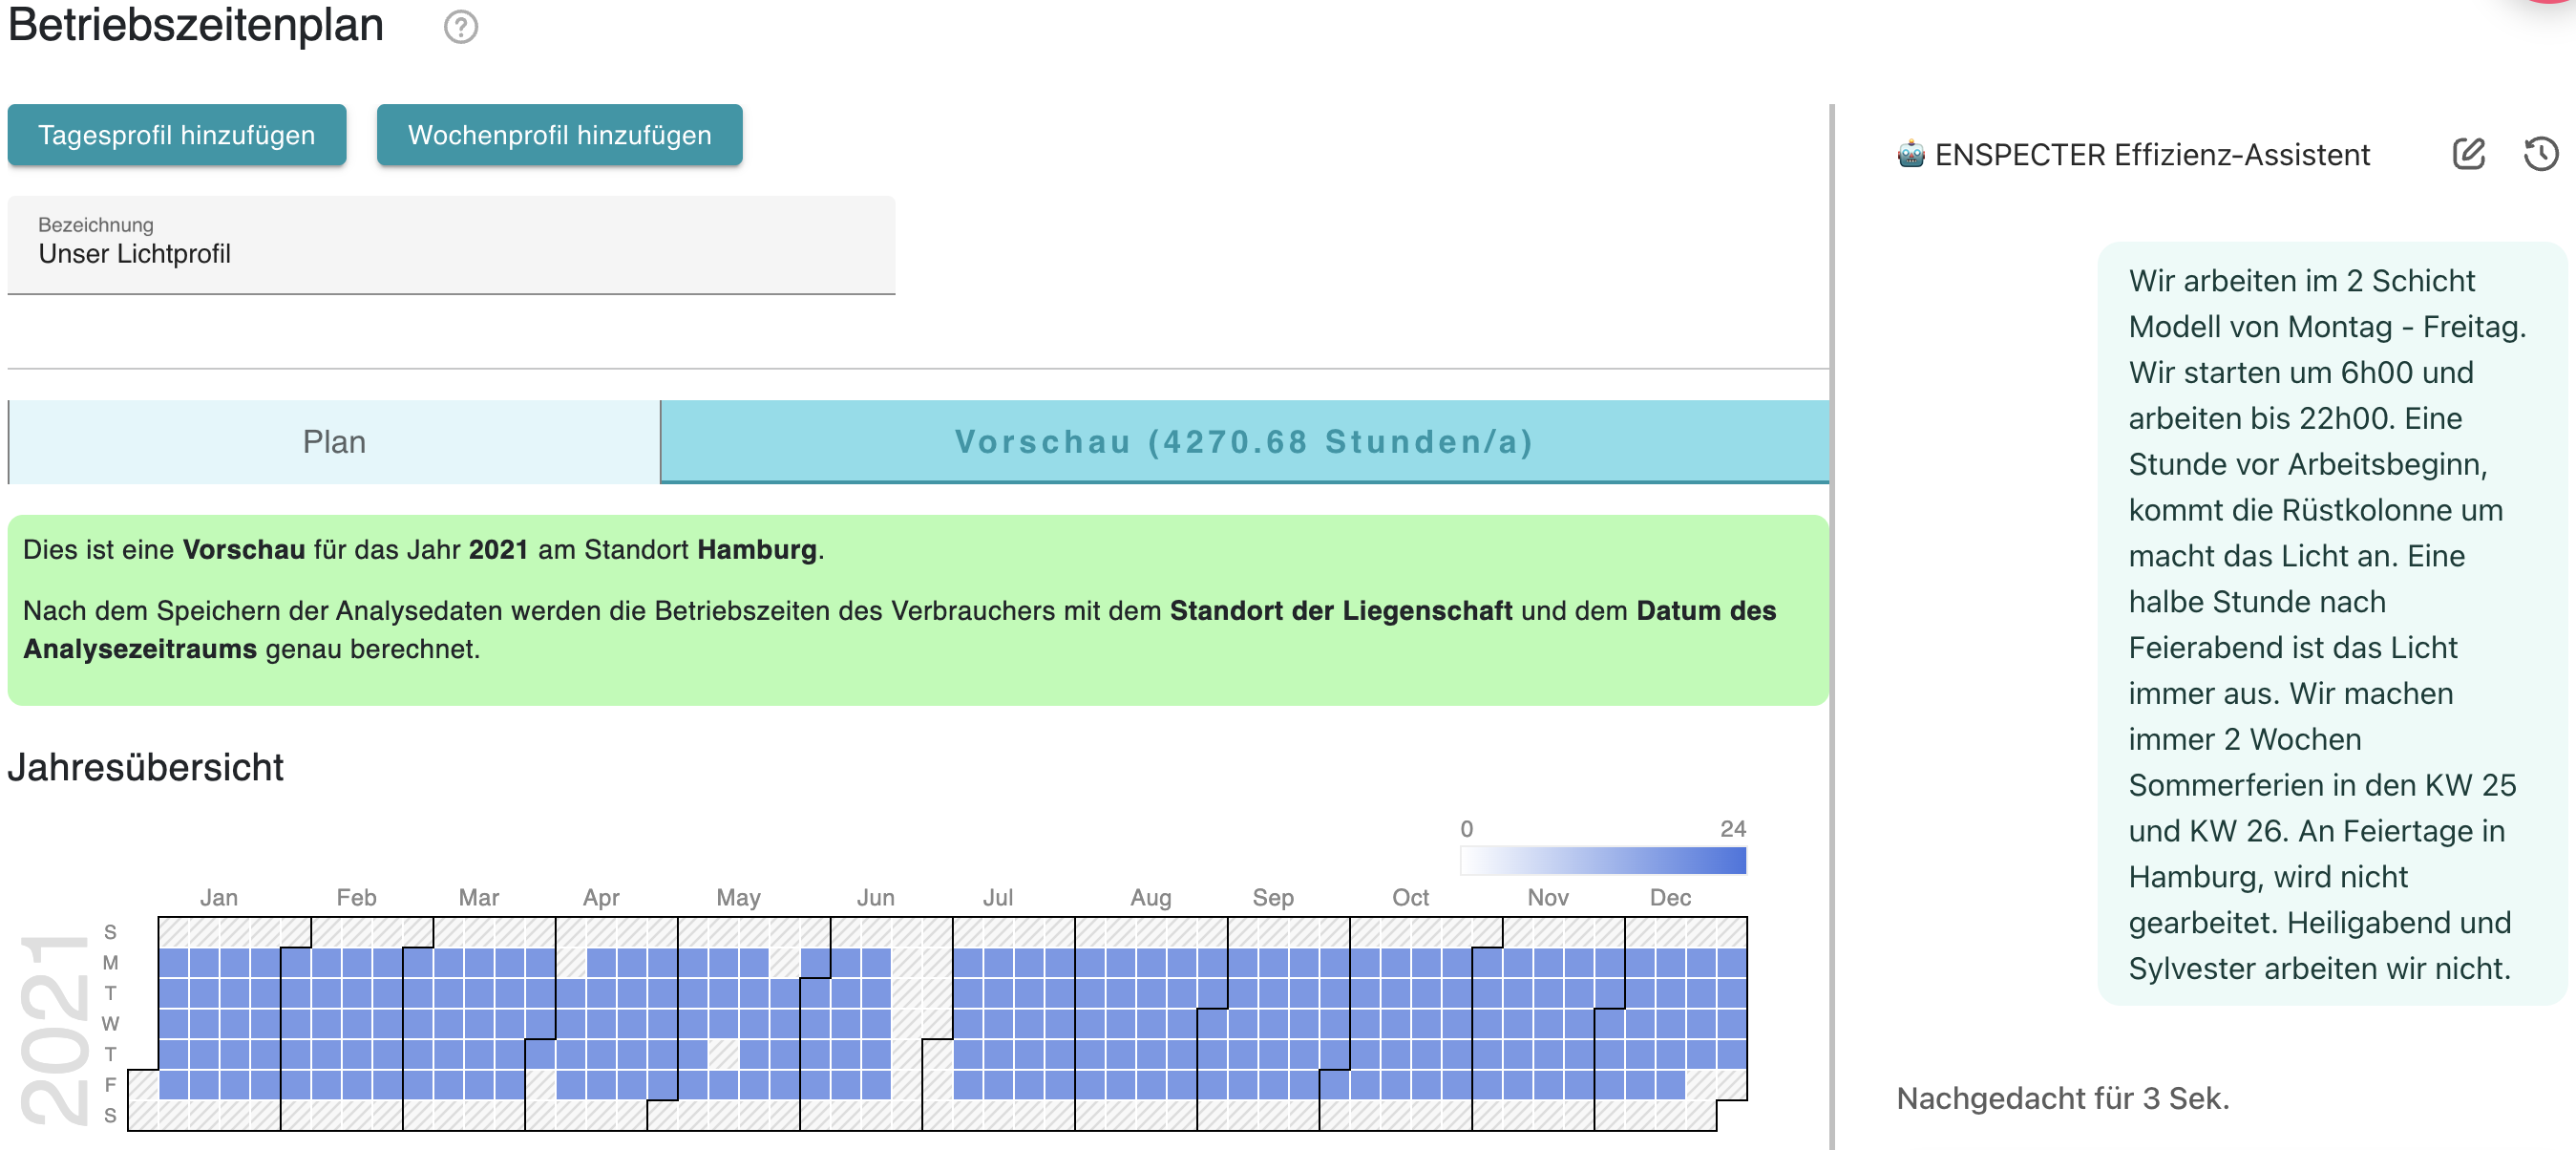The width and height of the screenshot is (2576, 1150).
Task: Click the user chat message bubble
Action: click(x=2331, y=624)
